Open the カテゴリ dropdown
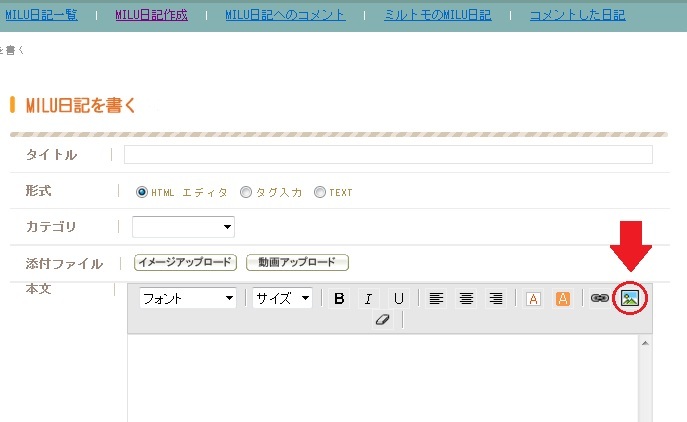 tap(183, 227)
